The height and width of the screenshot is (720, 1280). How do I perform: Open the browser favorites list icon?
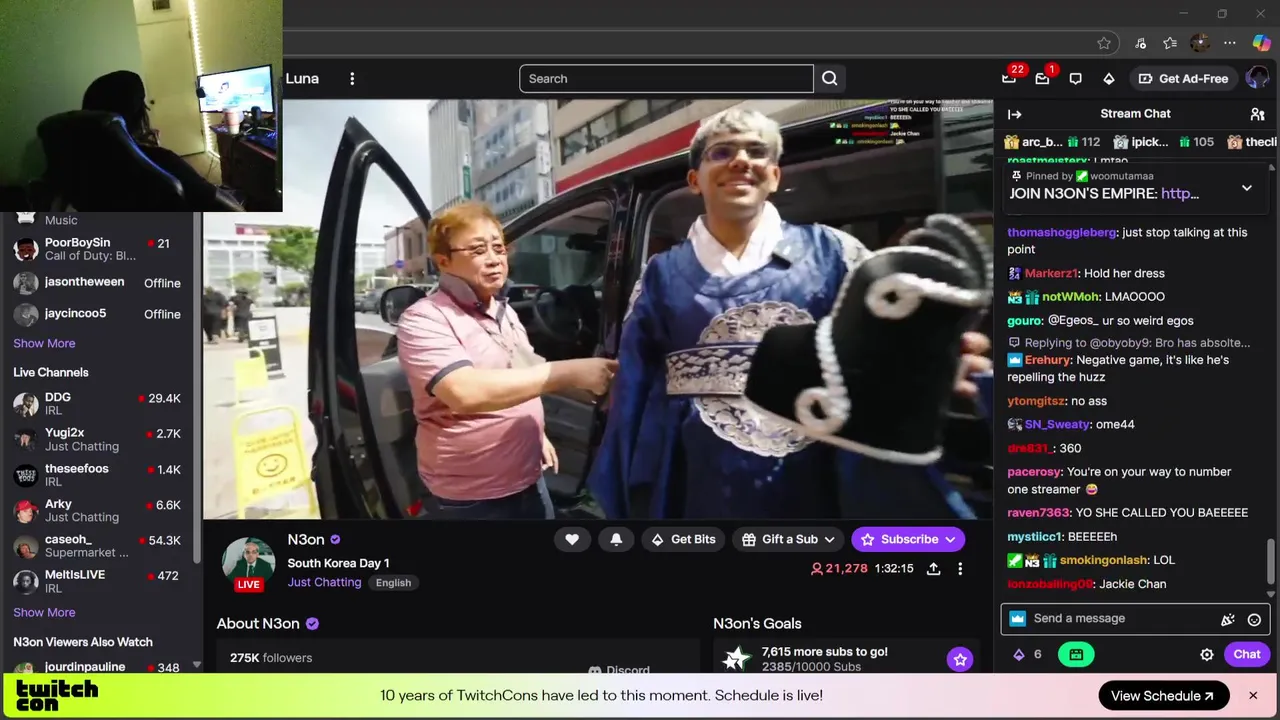click(1170, 43)
